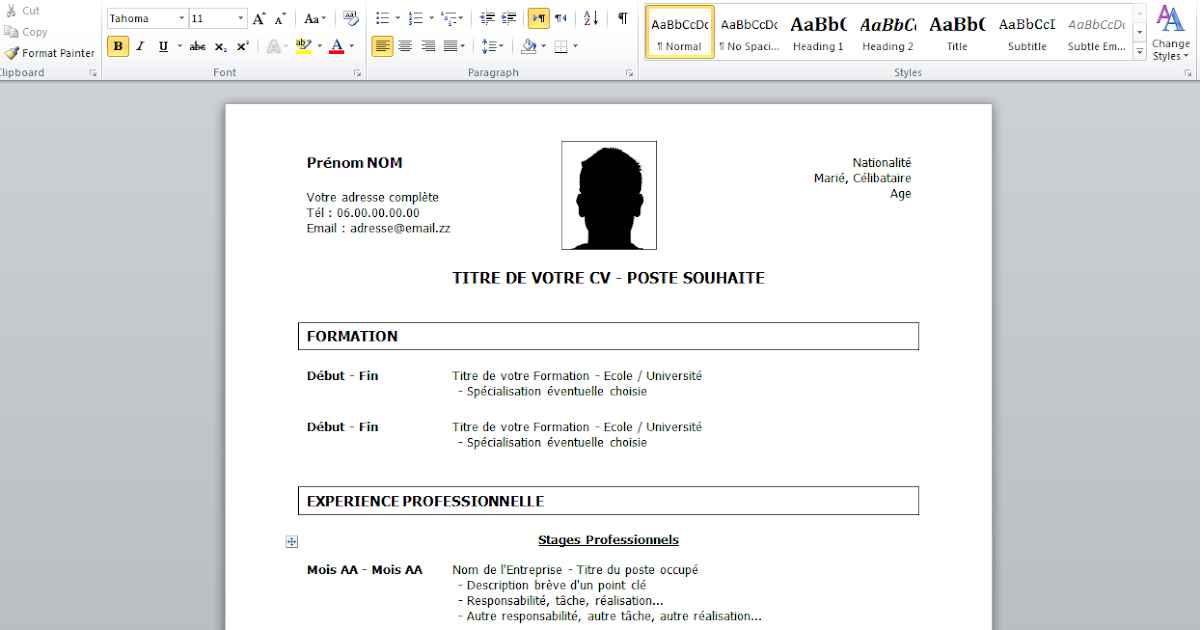Viewport: 1200px width, 630px height.
Task: Toggle Show/Hide paragraph marks
Action: pyautogui.click(x=622, y=18)
